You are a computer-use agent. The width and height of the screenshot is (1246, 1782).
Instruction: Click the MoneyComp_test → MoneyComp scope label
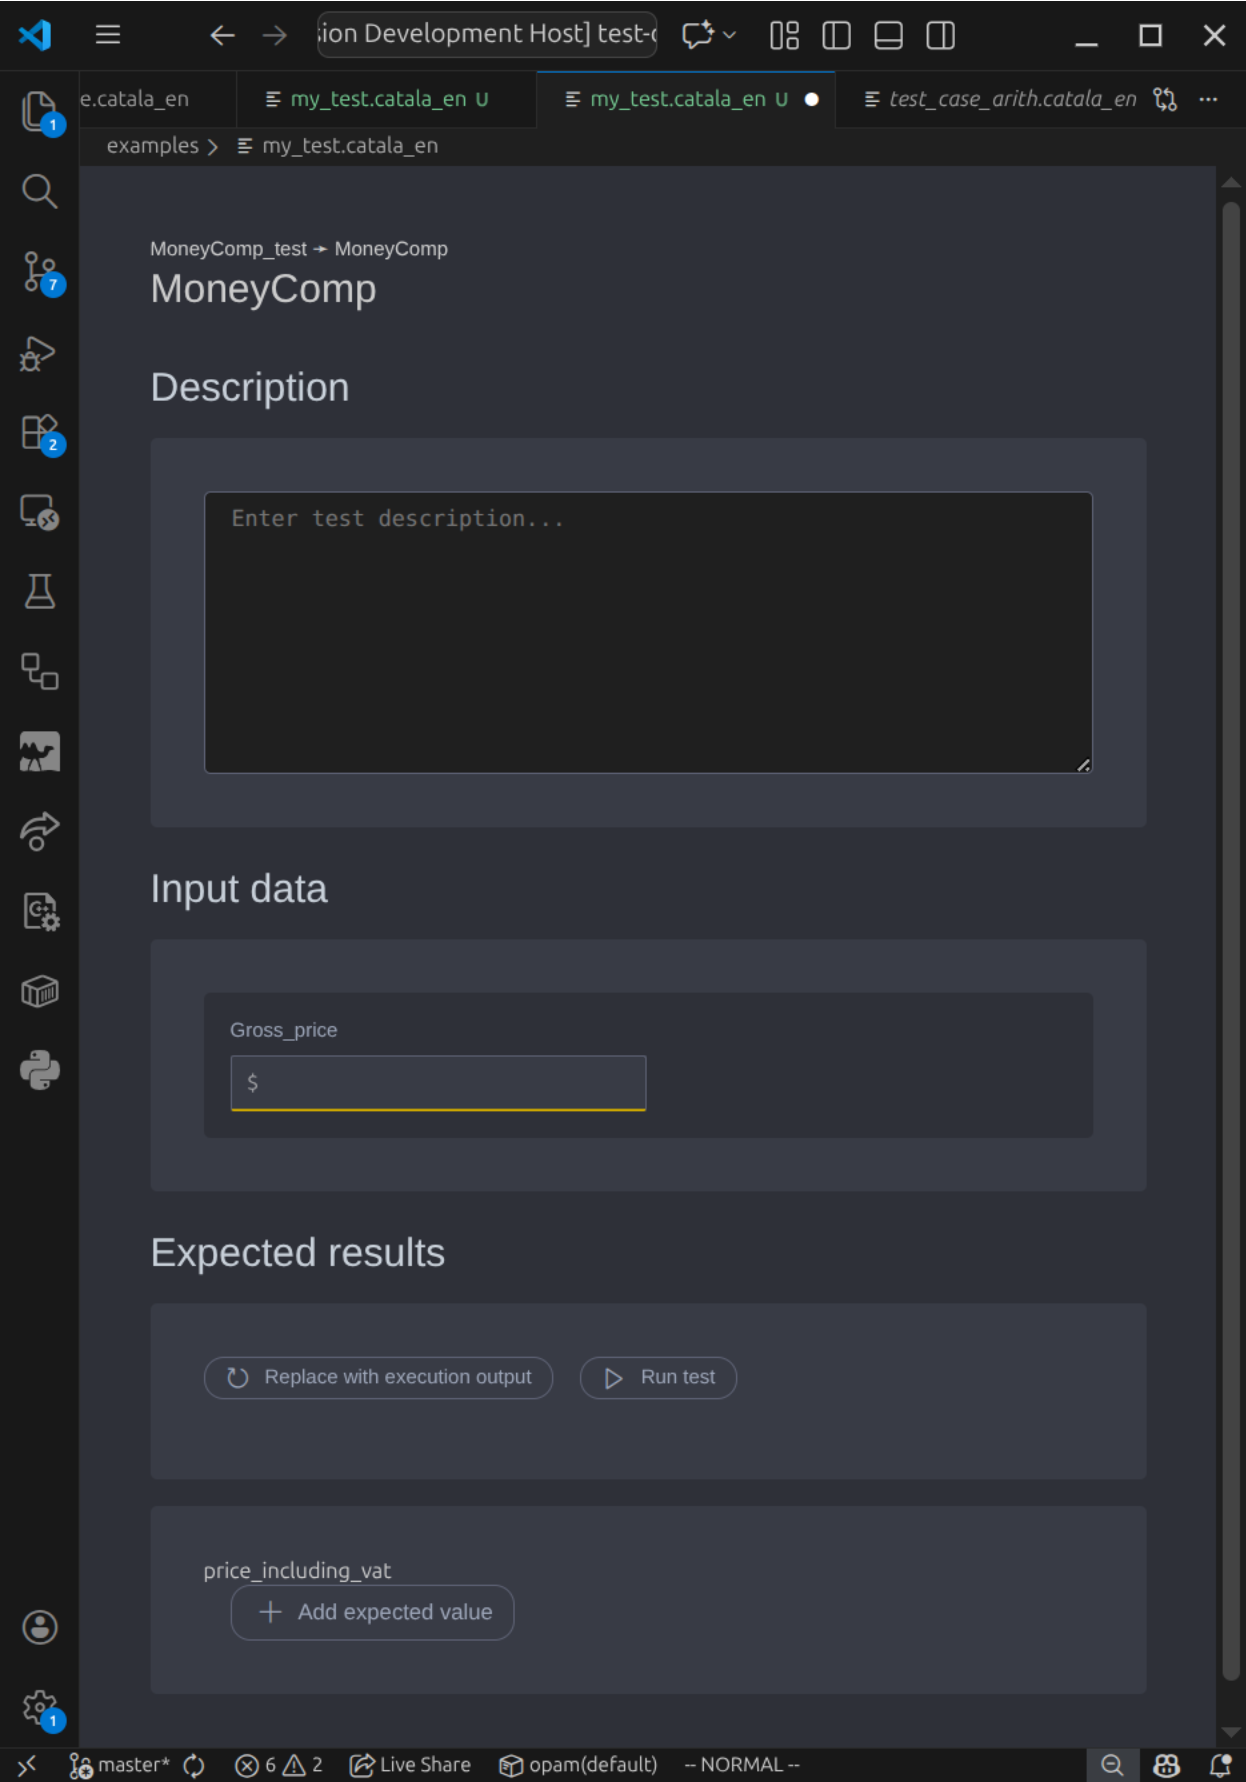coord(299,249)
